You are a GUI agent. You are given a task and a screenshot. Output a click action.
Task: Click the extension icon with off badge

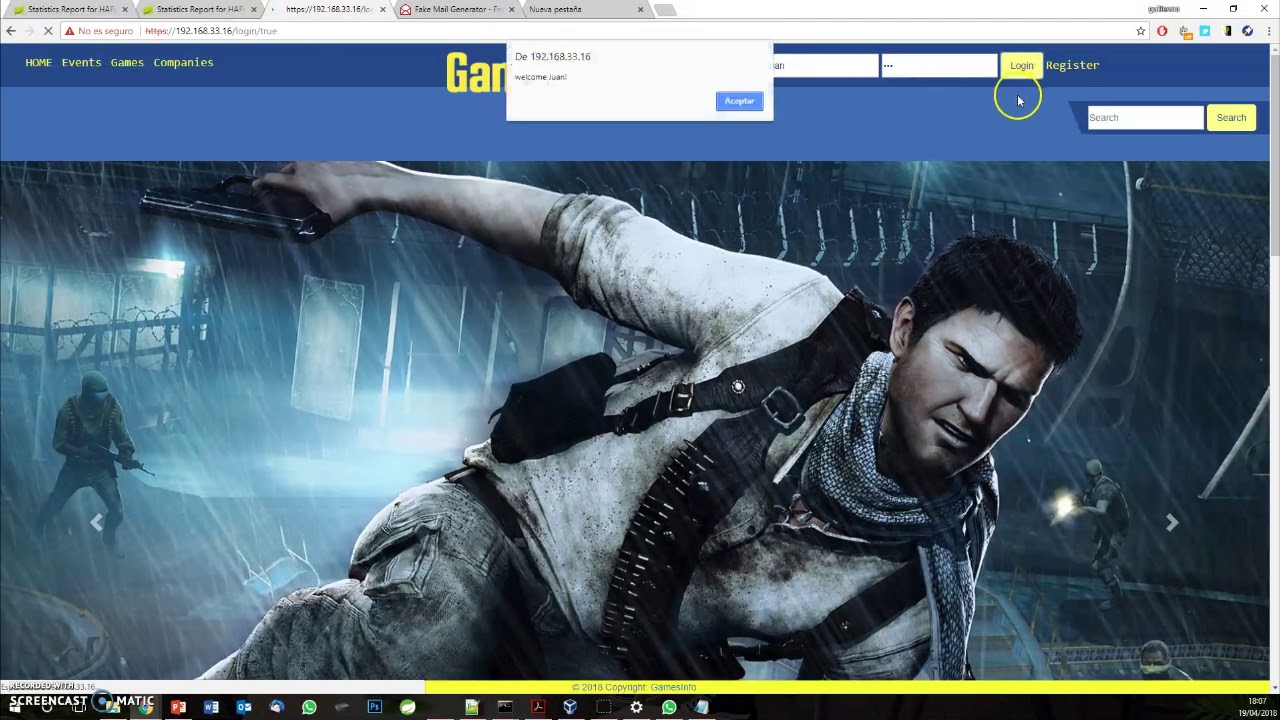tap(1185, 31)
